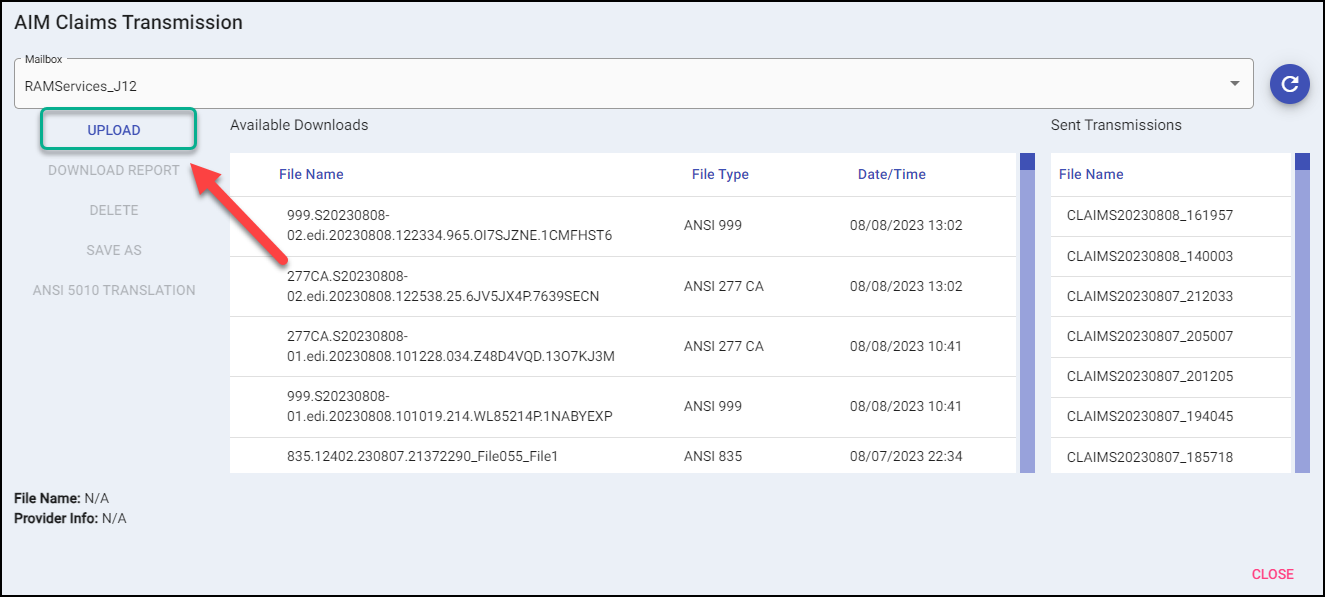Click the UPLOAD button
The height and width of the screenshot is (597, 1325).
pyautogui.click(x=114, y=130)
